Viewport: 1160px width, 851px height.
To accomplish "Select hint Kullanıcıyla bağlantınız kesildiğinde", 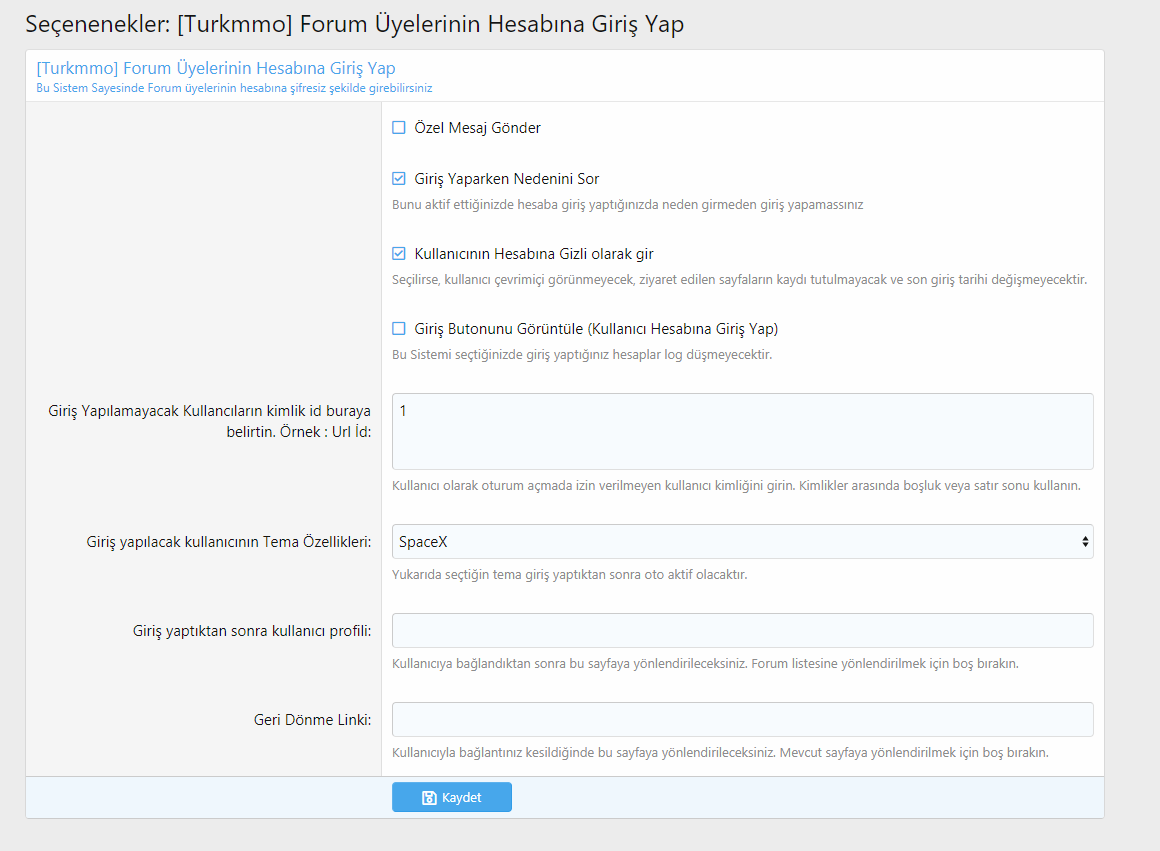I will [720, 753].
